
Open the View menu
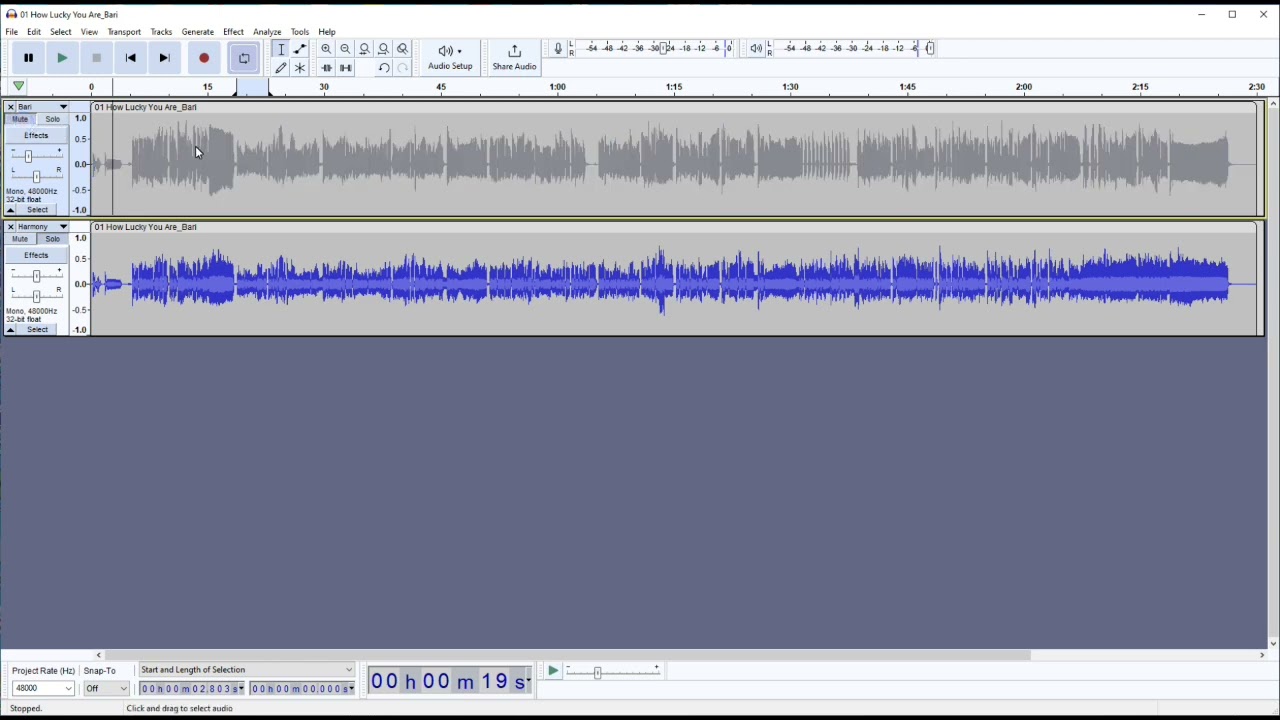point(90,32)
